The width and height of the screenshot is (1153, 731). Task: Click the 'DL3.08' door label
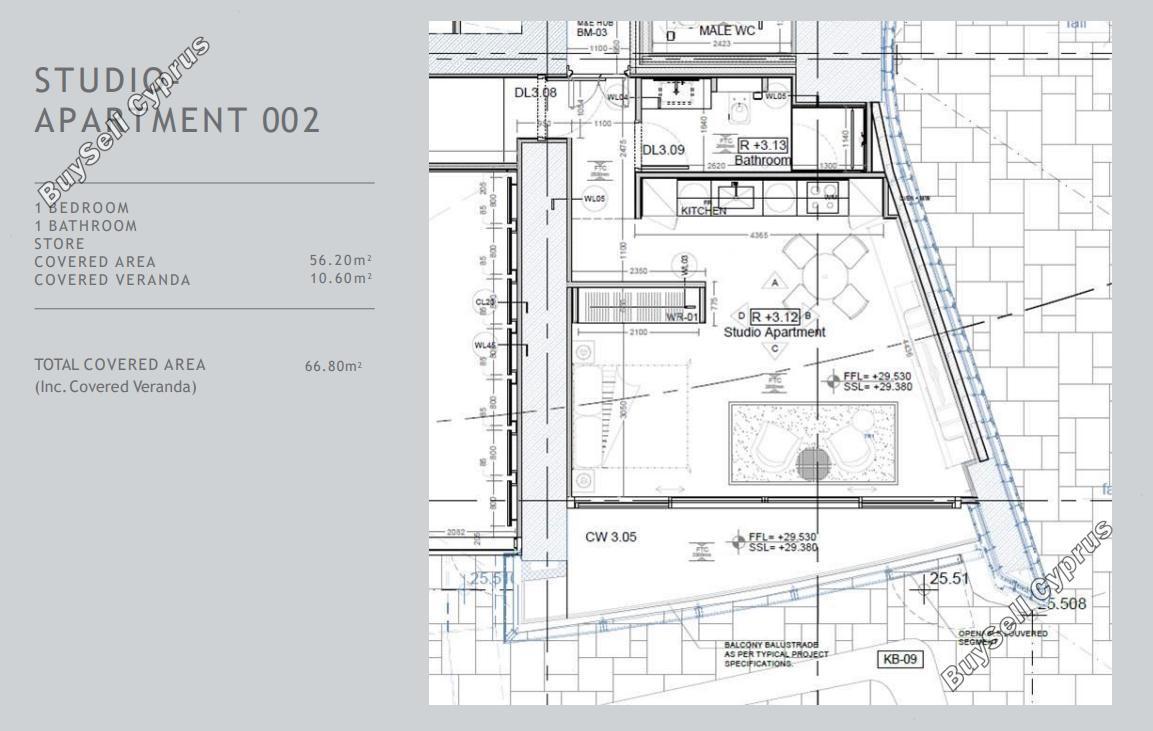(x=535, y=93)
